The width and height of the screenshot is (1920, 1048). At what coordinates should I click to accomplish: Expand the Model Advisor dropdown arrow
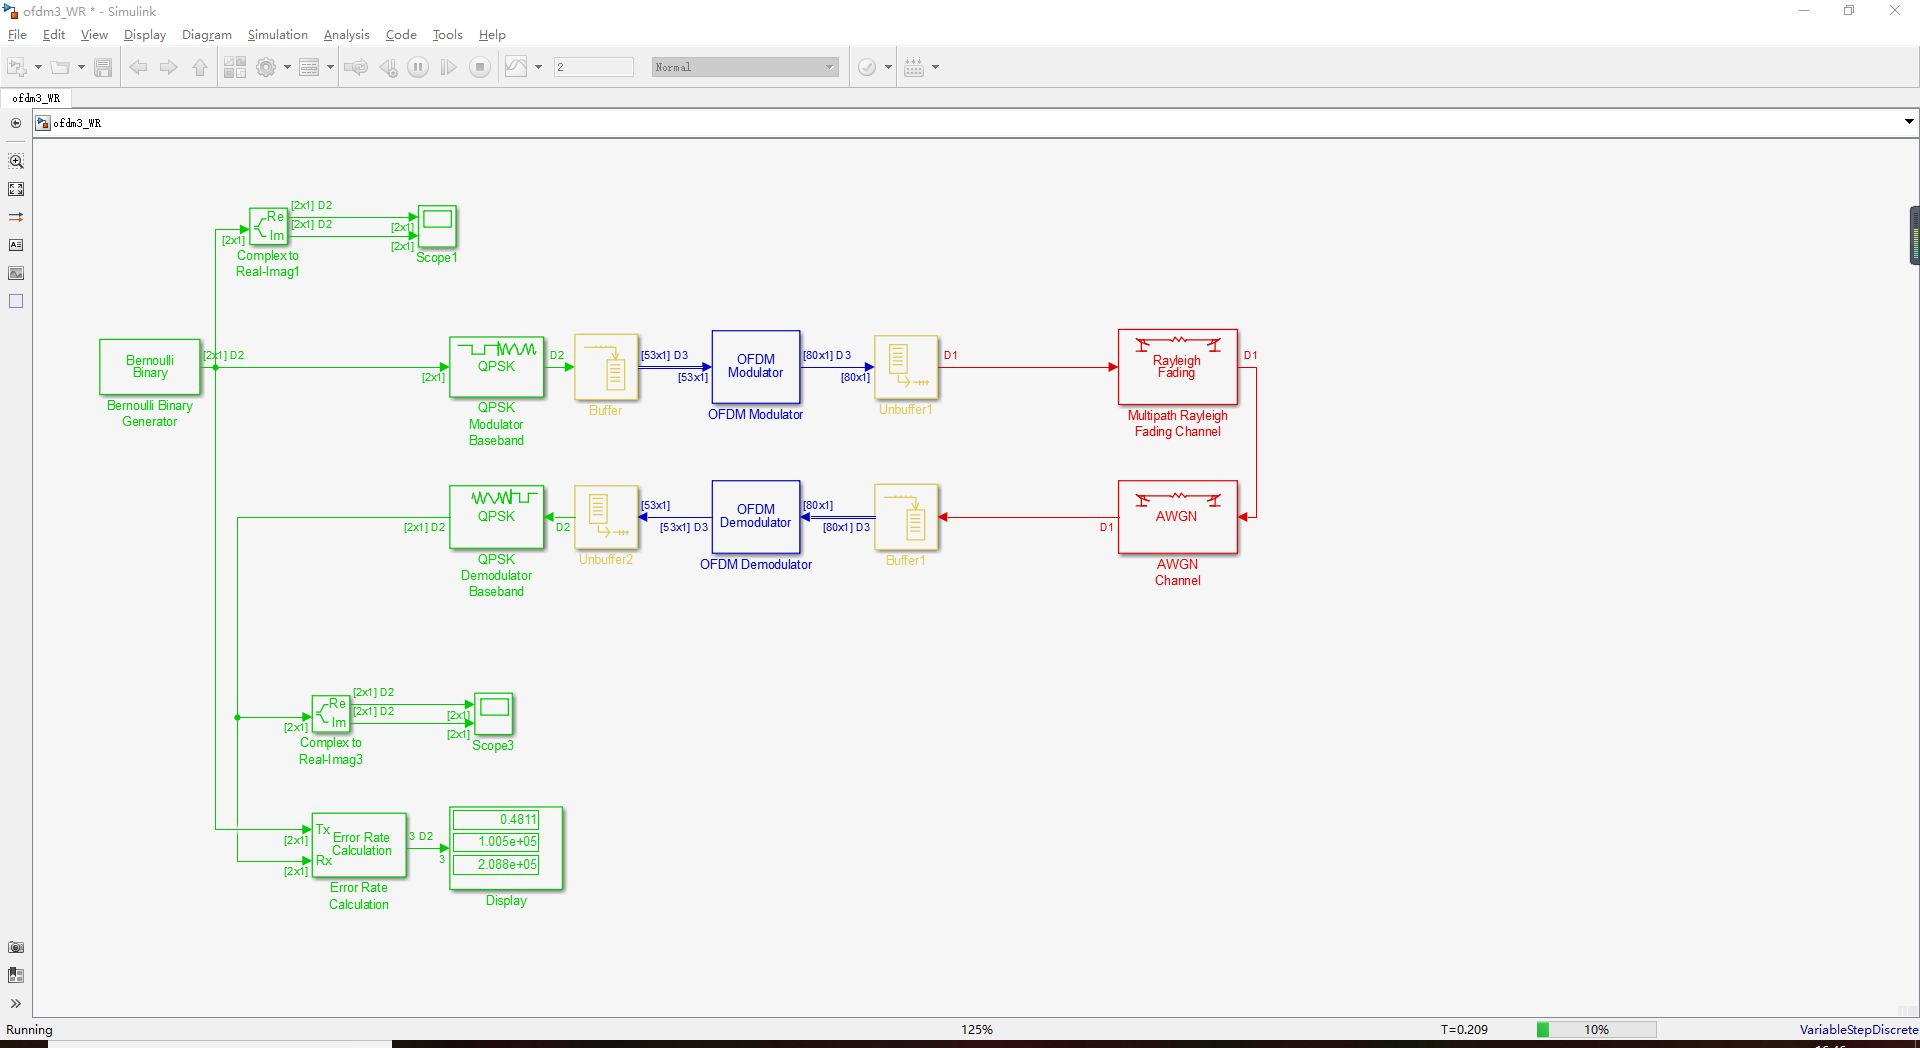tap(888, 67)
